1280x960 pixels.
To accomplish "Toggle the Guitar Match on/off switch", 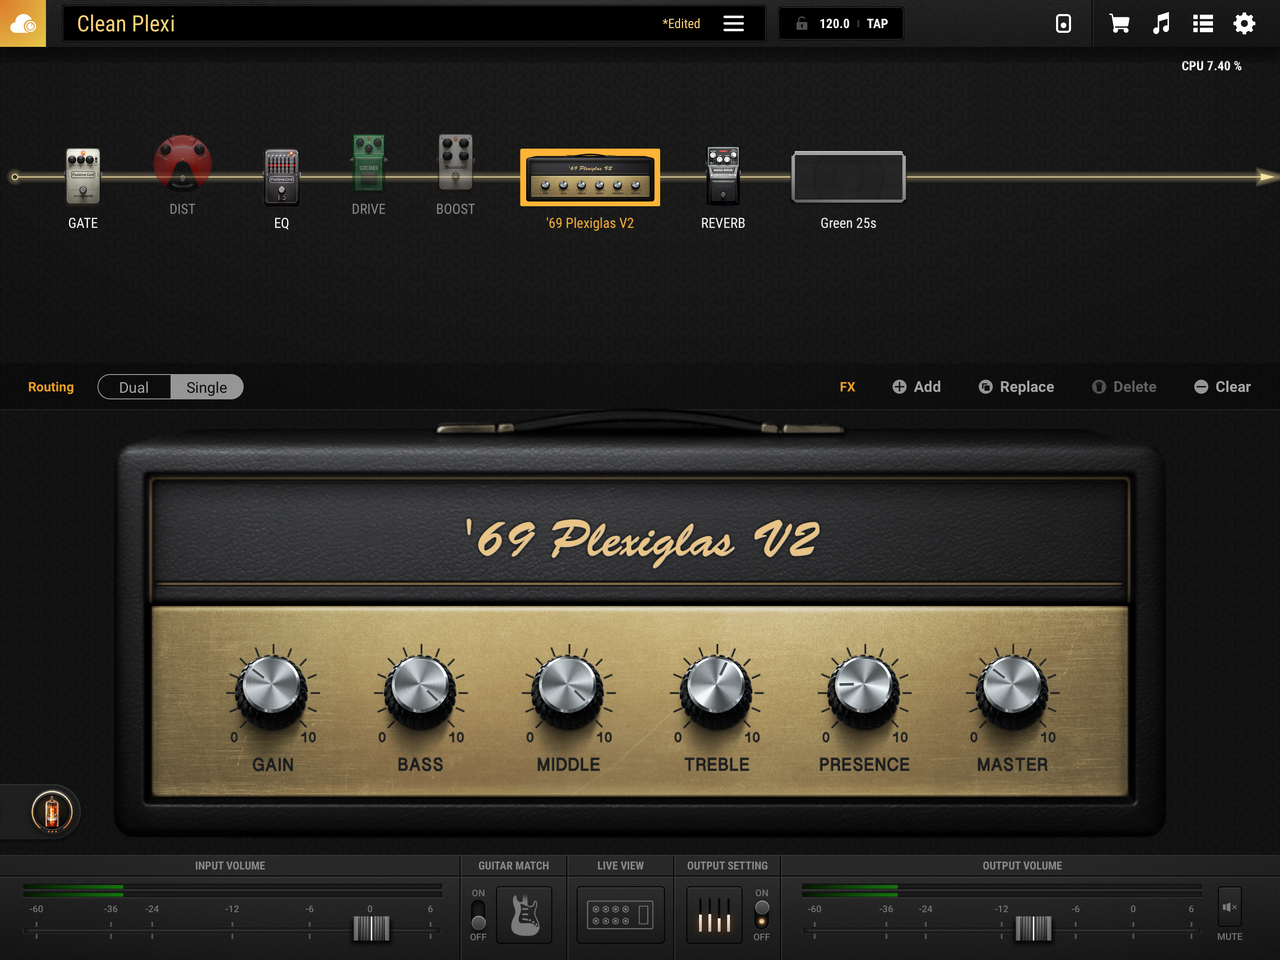I will (x=478, y=915).
